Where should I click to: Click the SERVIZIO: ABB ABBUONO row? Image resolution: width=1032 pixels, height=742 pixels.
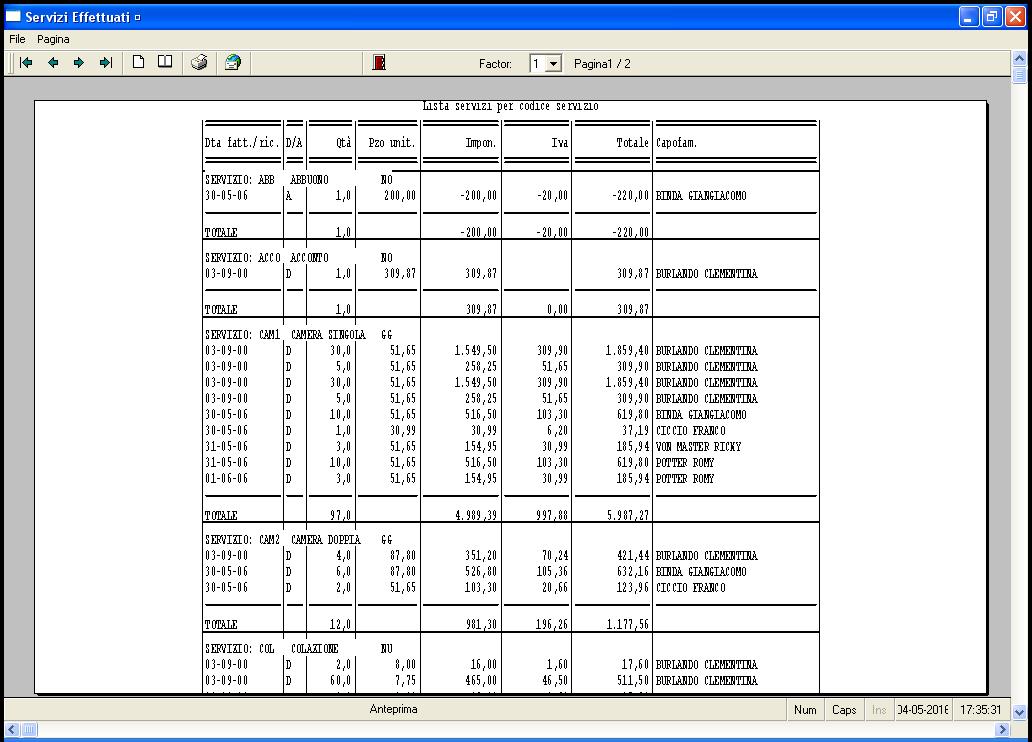coord(299,179)
